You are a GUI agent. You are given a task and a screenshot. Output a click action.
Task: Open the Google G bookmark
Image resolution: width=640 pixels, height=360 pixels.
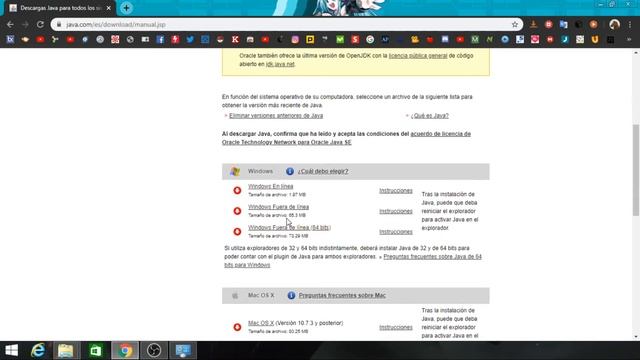point(370,40)
